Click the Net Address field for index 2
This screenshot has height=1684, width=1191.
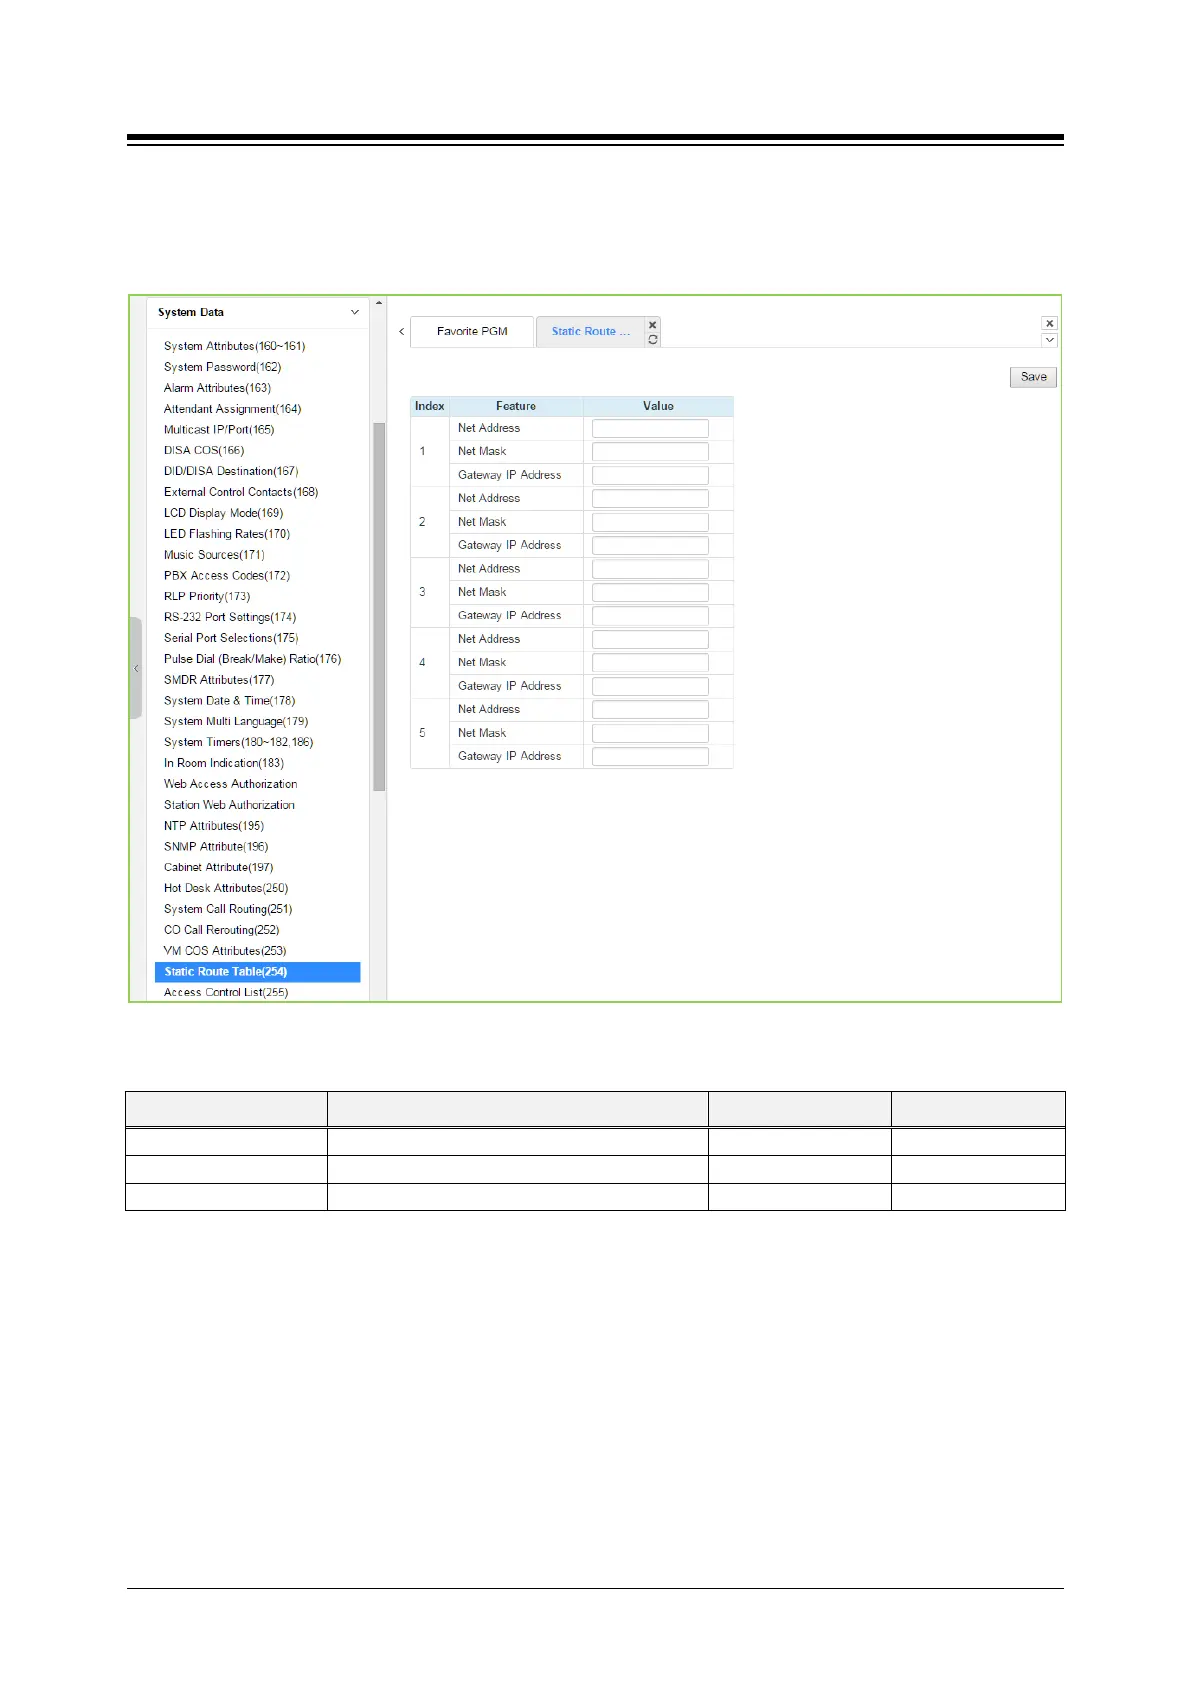click(650, 499)
